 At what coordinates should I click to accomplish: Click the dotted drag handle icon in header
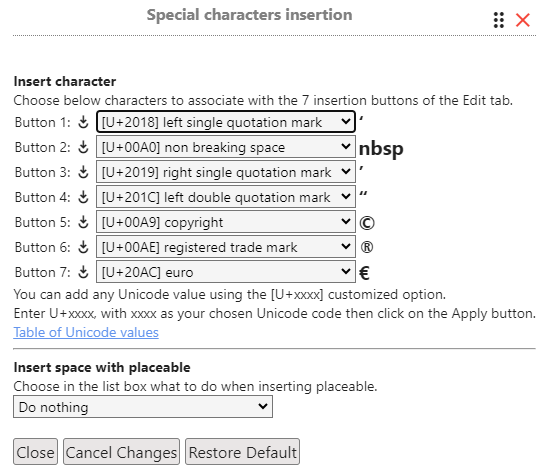point(499,20)
